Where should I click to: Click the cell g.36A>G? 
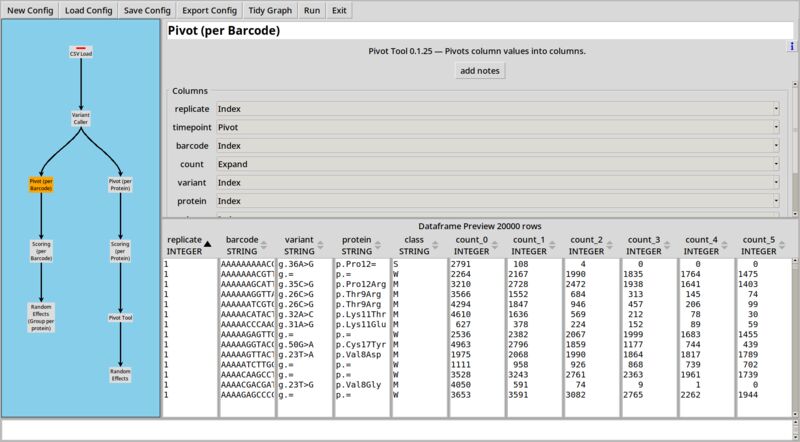tap(296, 264)
